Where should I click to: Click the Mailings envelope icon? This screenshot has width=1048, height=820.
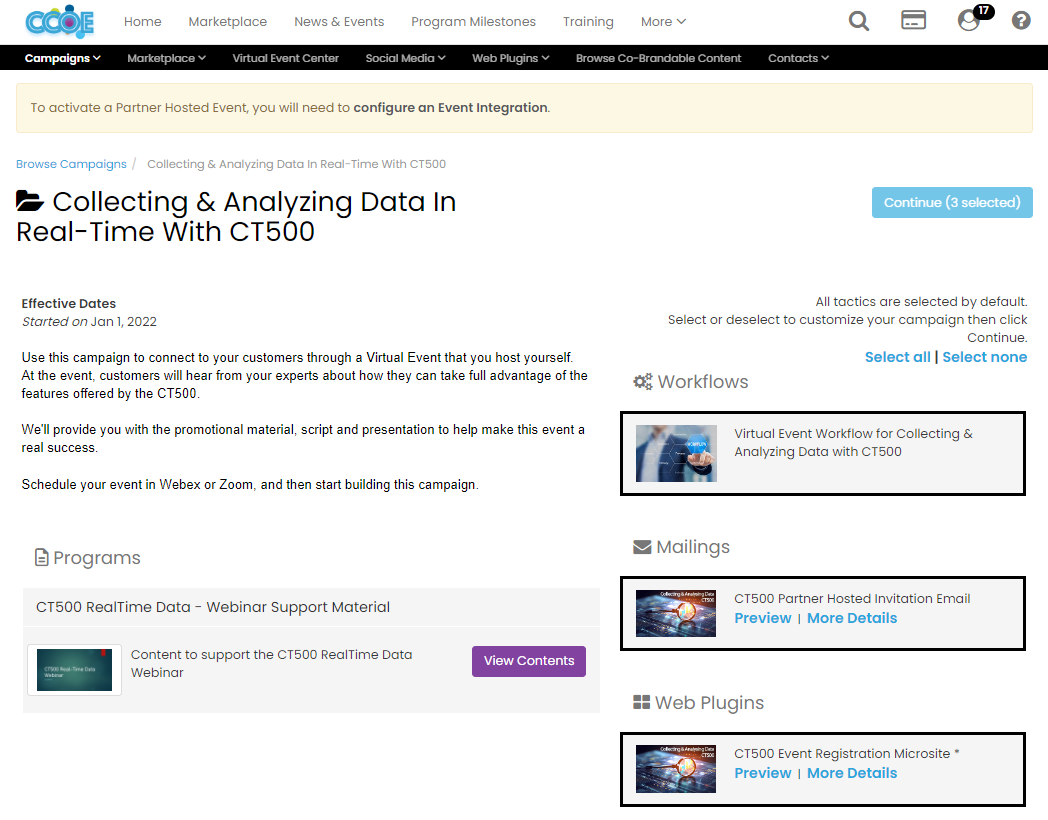pos(642,547)
